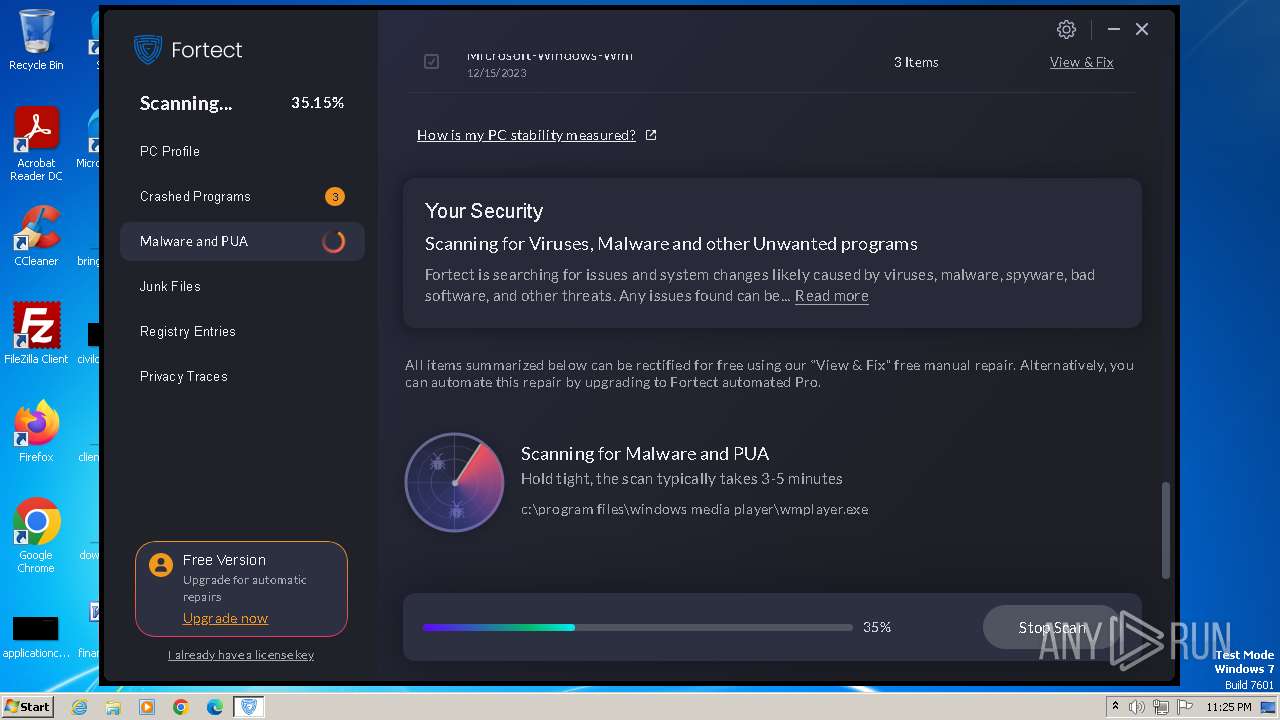Open Internet Explorer in taskbar
The width and height of the screenshot is (1280, 720).
(80, 707)
